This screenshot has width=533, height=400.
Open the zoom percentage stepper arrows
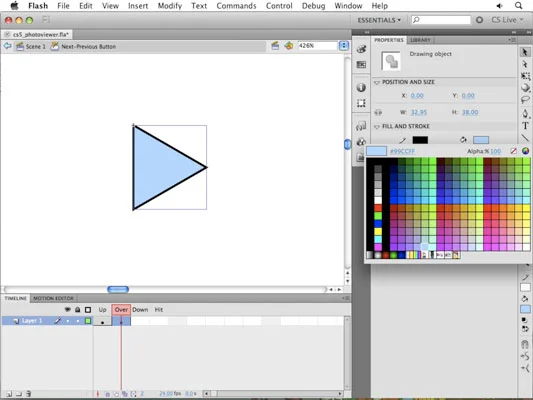pos(344,46)
